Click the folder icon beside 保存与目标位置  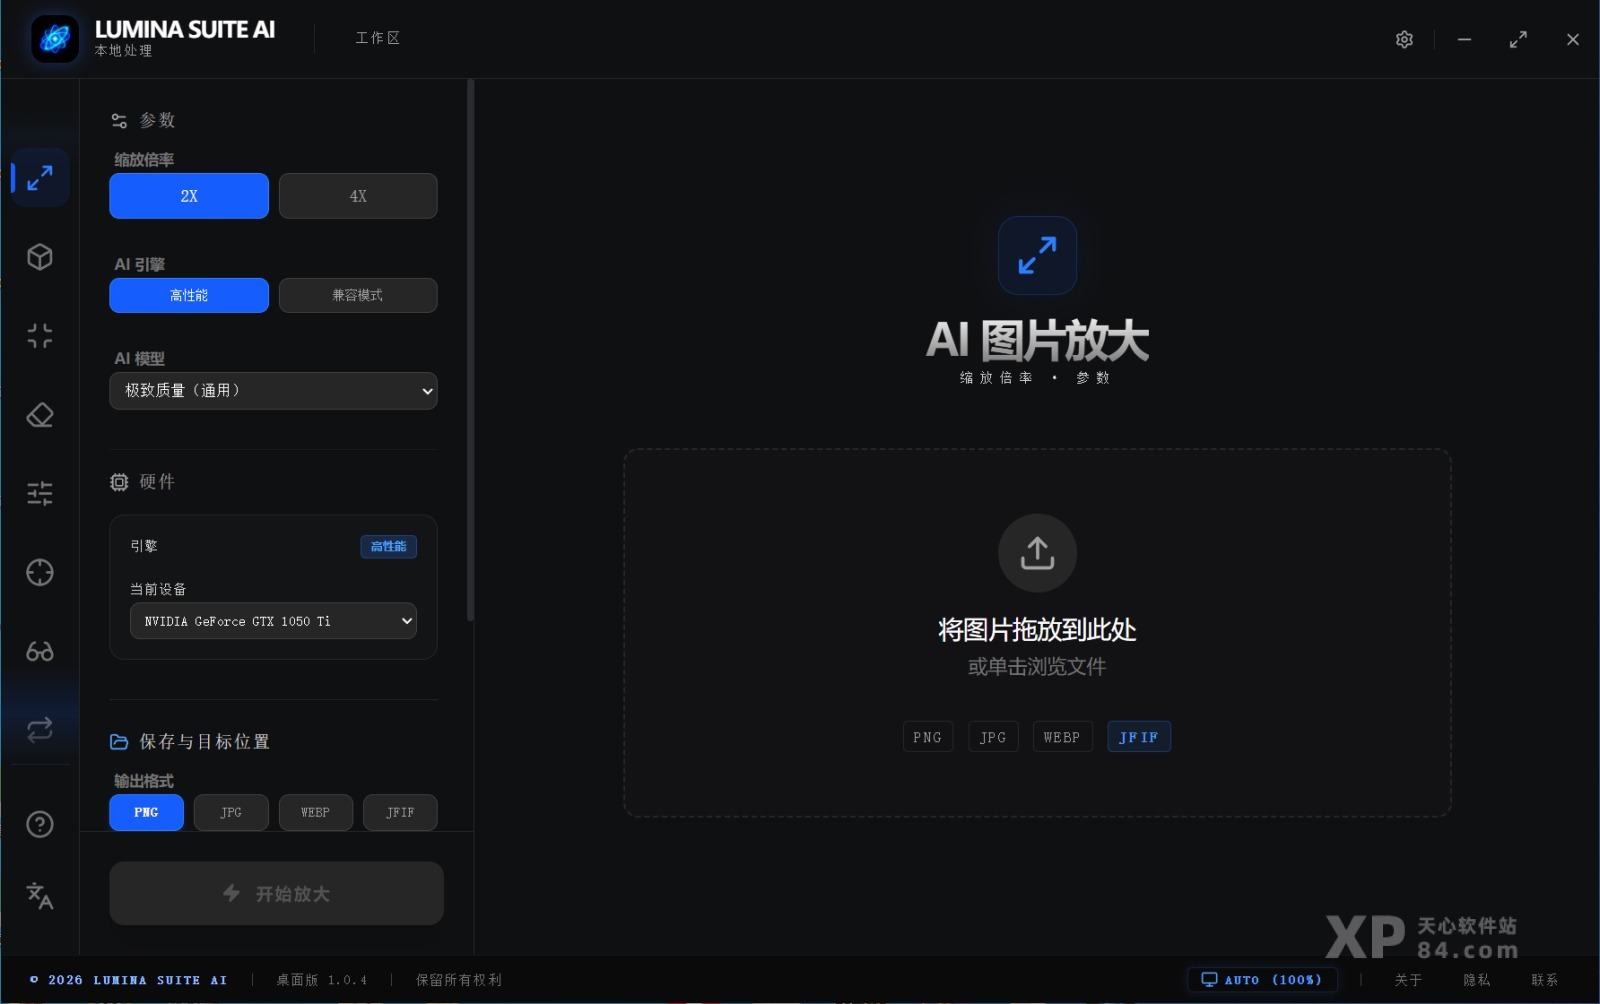[x=119, y=742]
